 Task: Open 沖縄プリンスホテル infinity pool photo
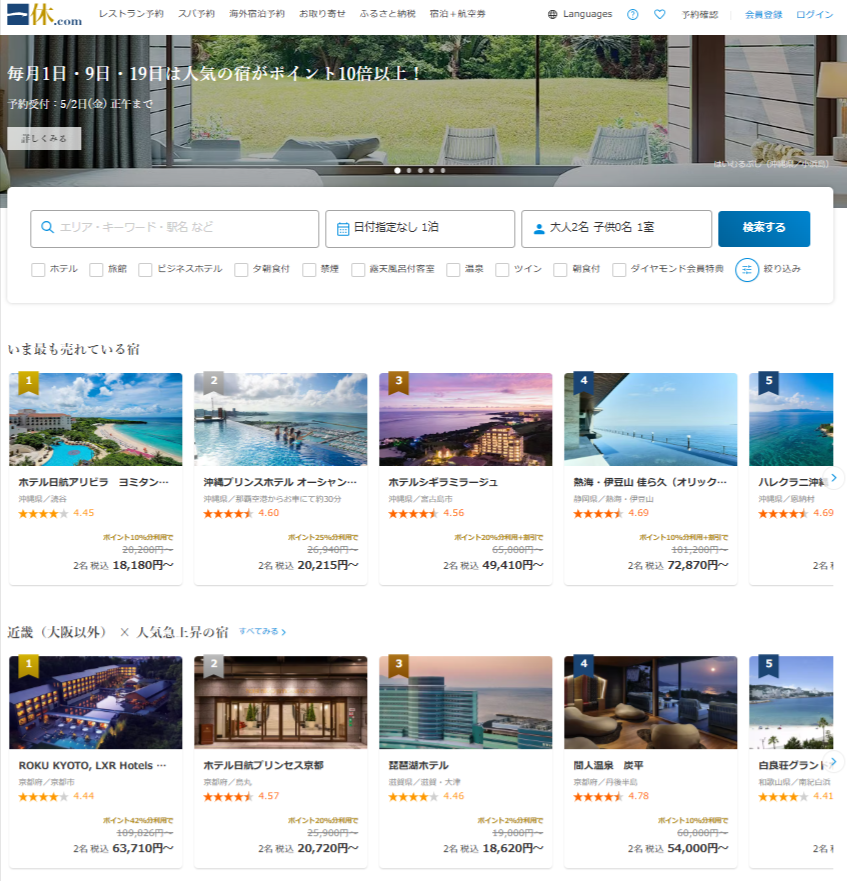[x=280, y=419]
